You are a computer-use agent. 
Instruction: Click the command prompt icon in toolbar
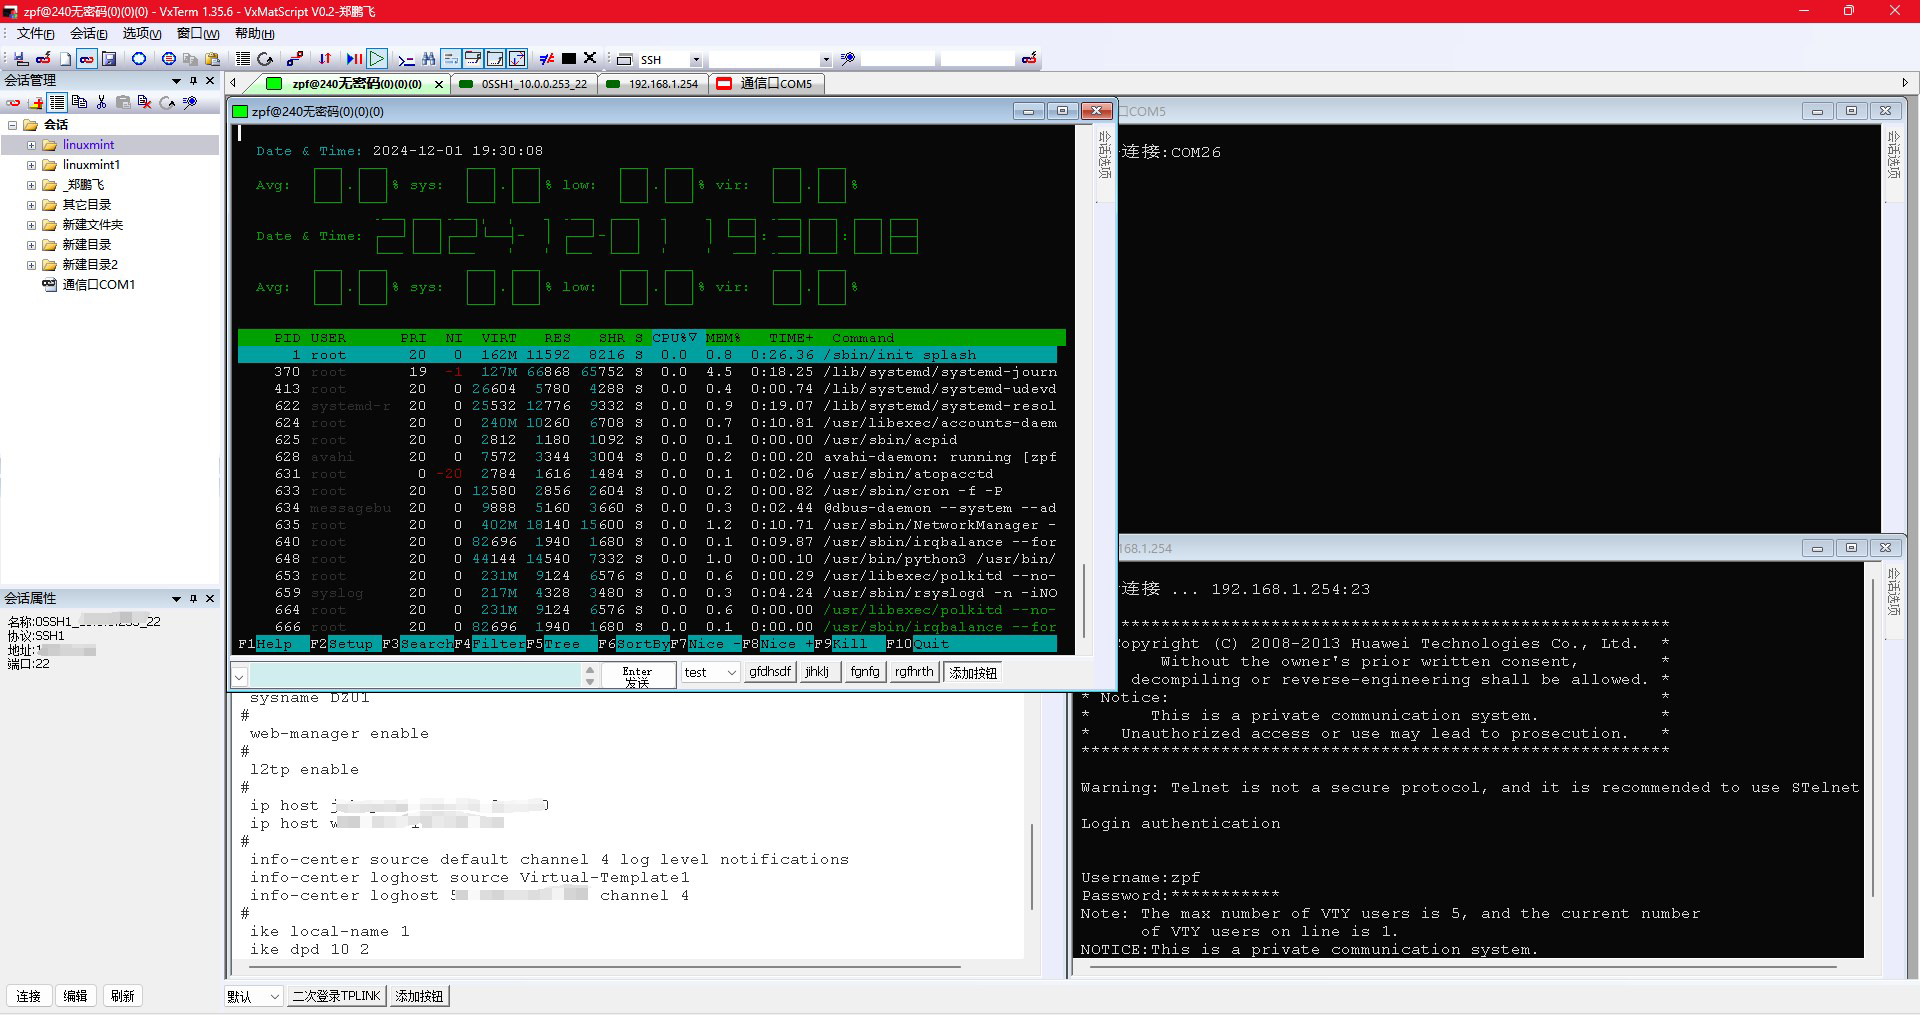tap(406, 59)
